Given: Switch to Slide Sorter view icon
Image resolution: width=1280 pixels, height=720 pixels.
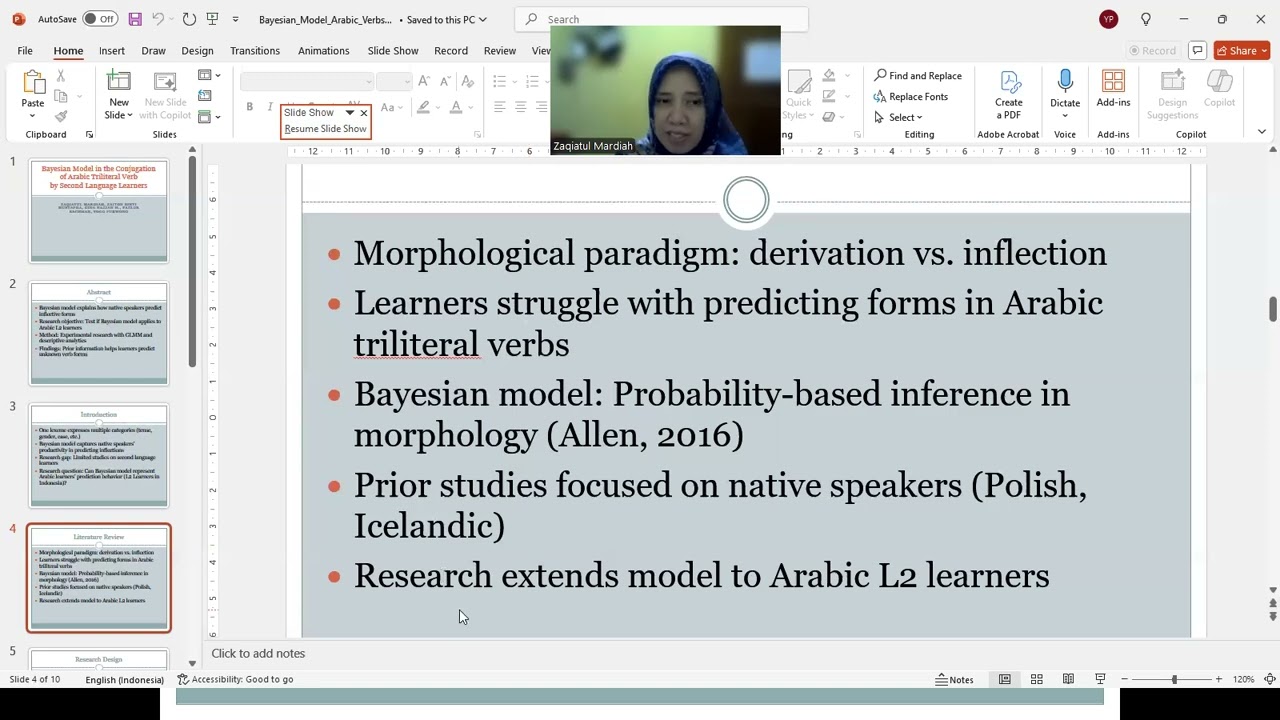Looking at the screenshot, I should coord(1037,679).
